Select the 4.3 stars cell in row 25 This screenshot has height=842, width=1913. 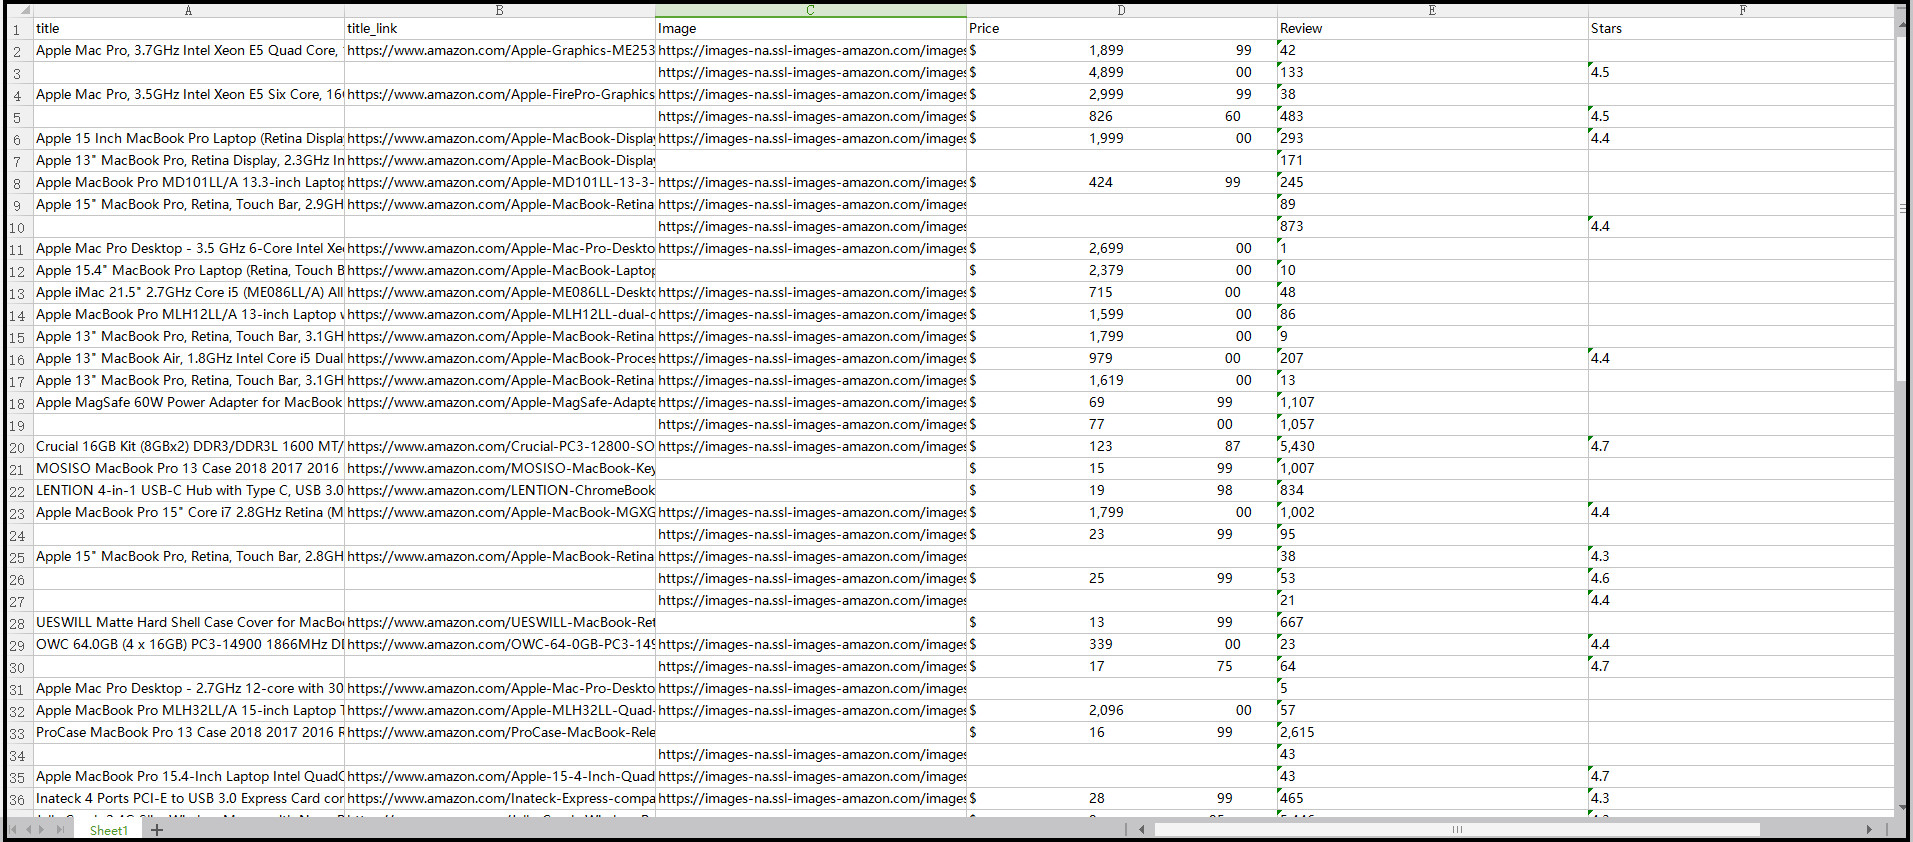(x=1742, y=557)
